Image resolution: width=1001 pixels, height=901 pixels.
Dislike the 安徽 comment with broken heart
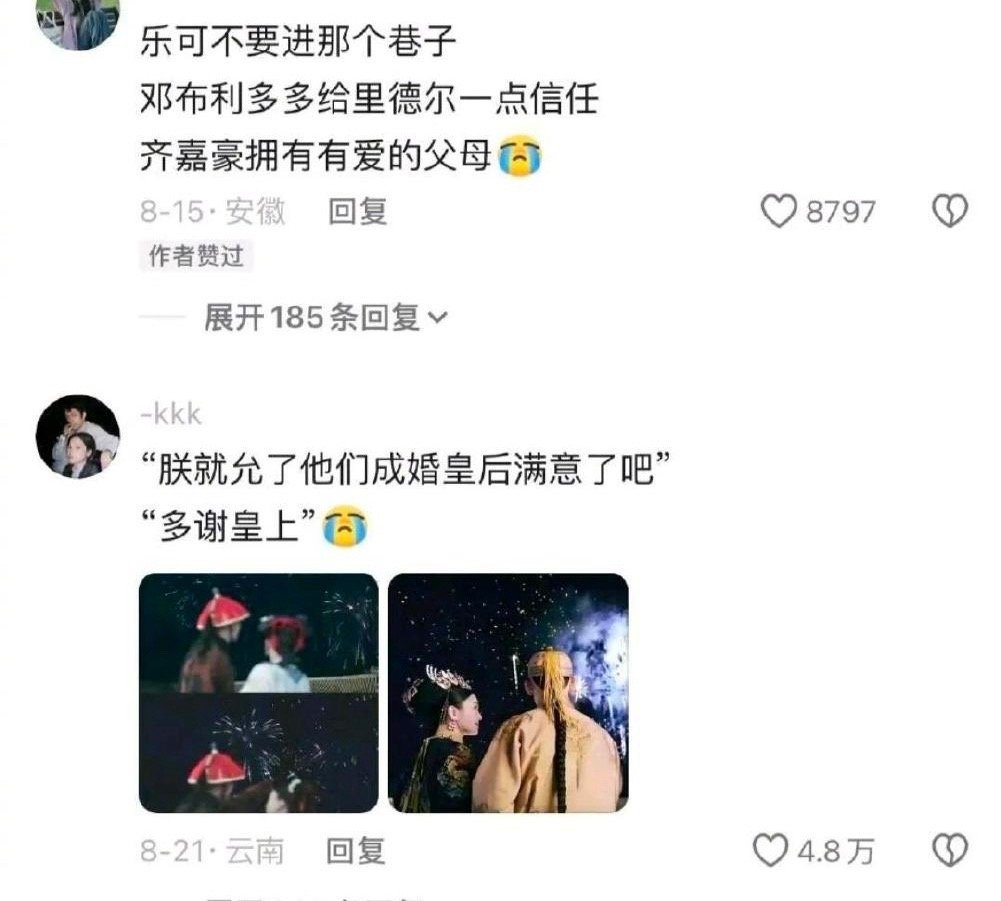coord(951,211)
